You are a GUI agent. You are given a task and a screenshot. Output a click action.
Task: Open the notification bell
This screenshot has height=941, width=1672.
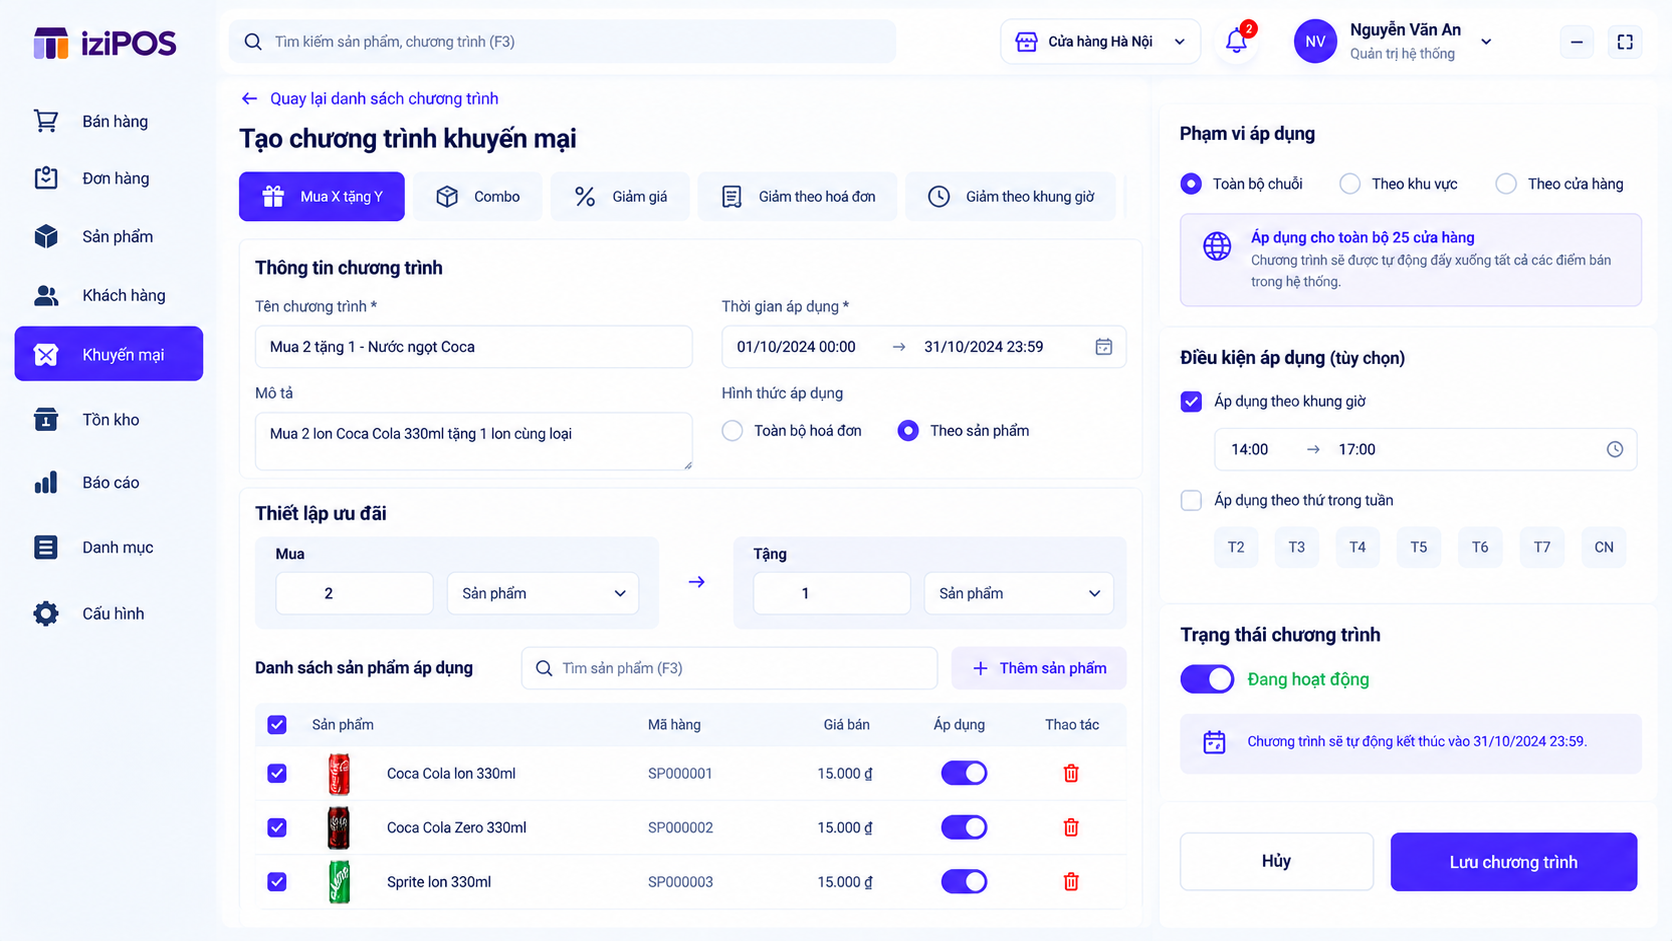tap(1236, 41)
